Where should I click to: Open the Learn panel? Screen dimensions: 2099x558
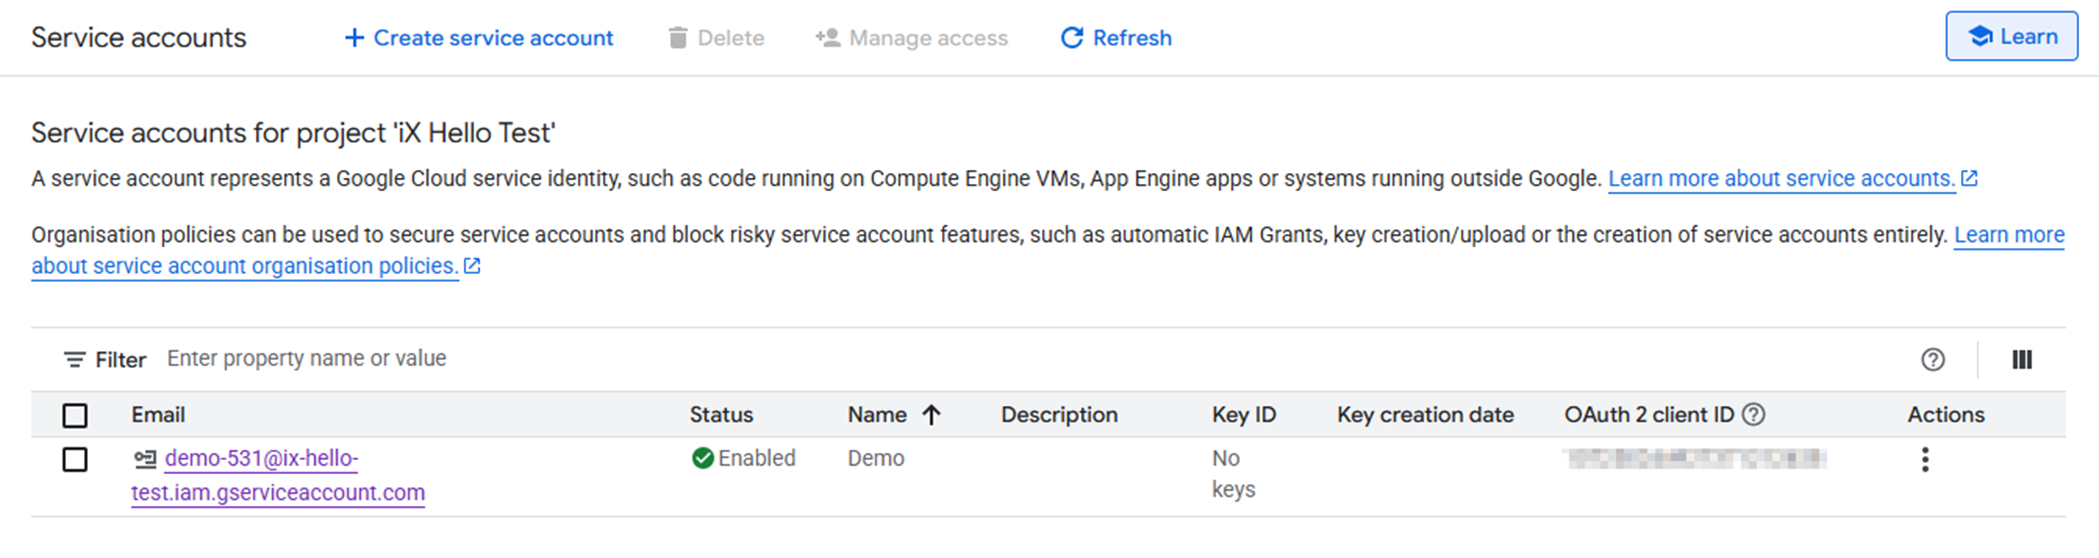pyautogui.click(x=2011, y=37)
